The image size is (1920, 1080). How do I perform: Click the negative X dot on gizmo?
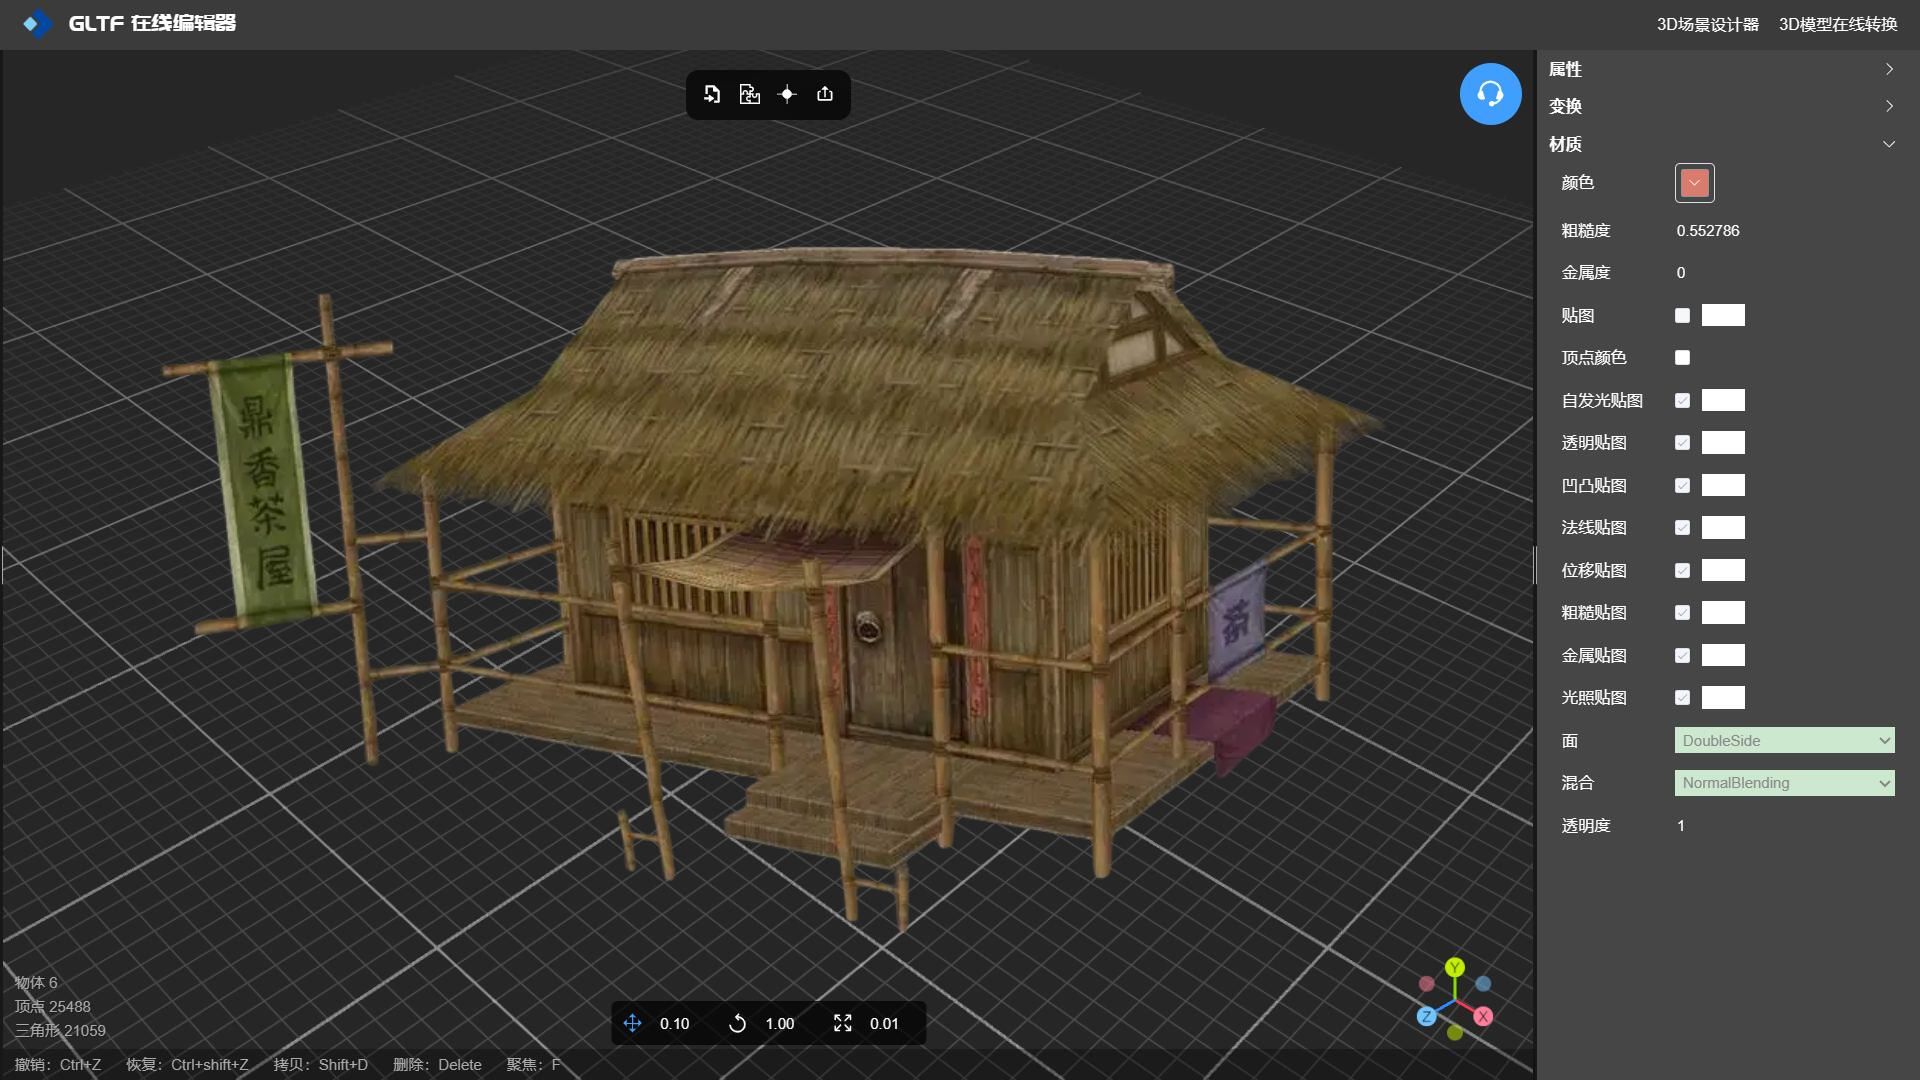pyautogui.click(x=1427, y=984)
